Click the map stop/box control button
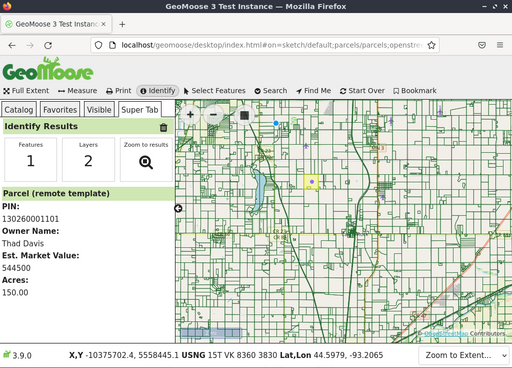 point(244,115)
